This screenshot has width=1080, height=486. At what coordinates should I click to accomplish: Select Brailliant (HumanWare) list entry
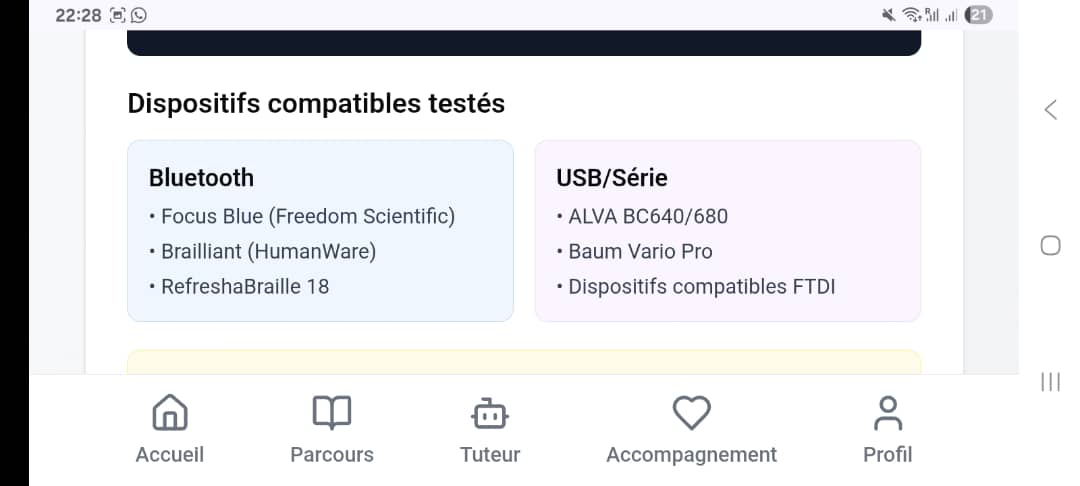pos(268,251)
